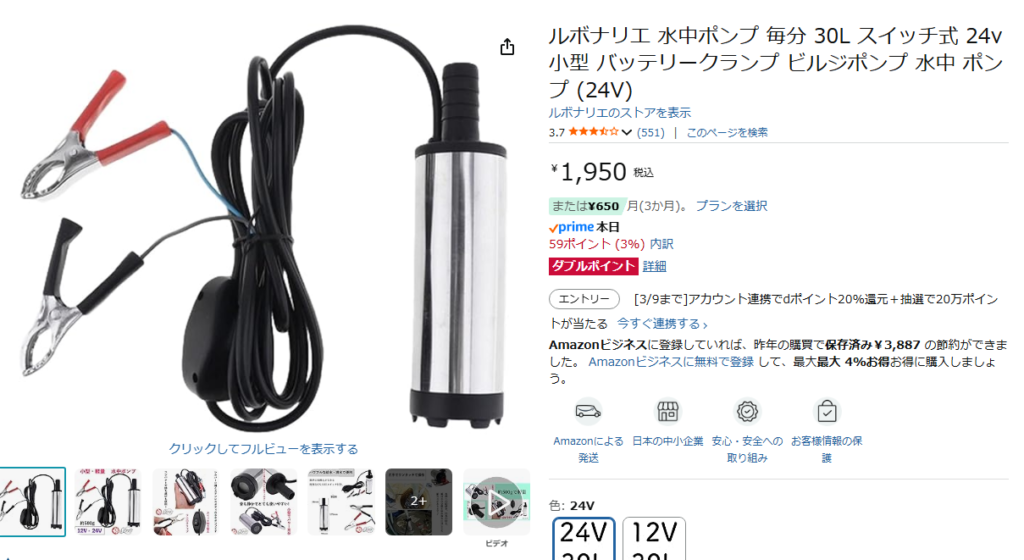This screenshot has width=1024, height=560.
Task: Click the Japanese small business storefront icon
Action: point(667,412)
